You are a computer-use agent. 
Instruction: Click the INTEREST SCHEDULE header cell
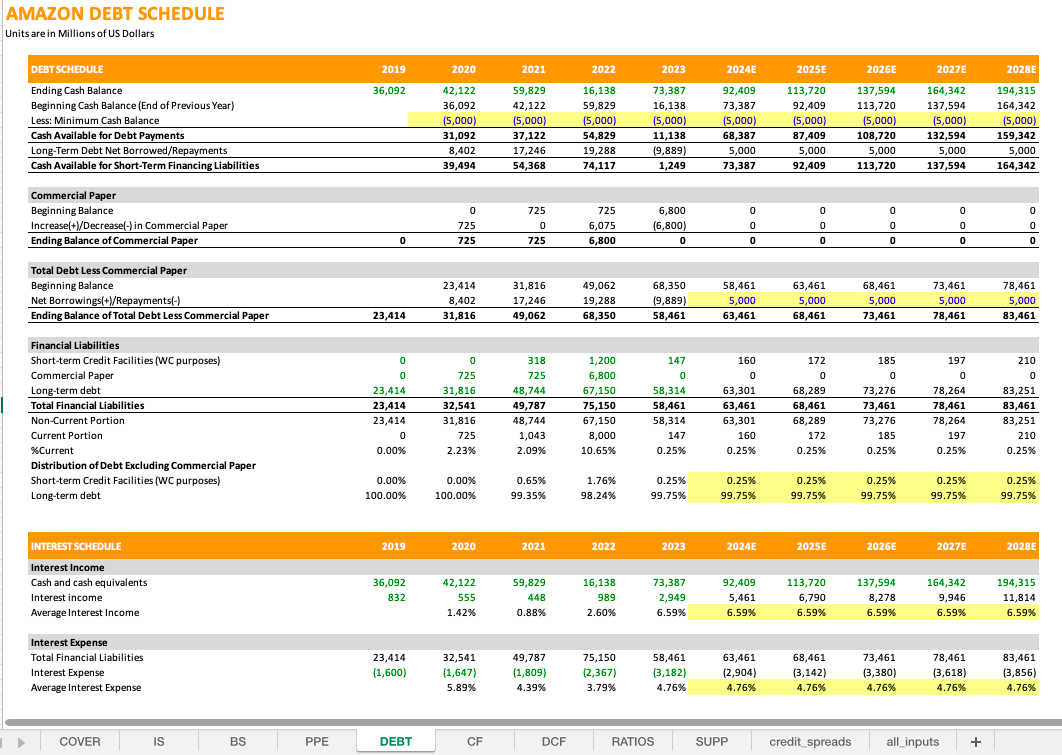[x=76, y=546]
